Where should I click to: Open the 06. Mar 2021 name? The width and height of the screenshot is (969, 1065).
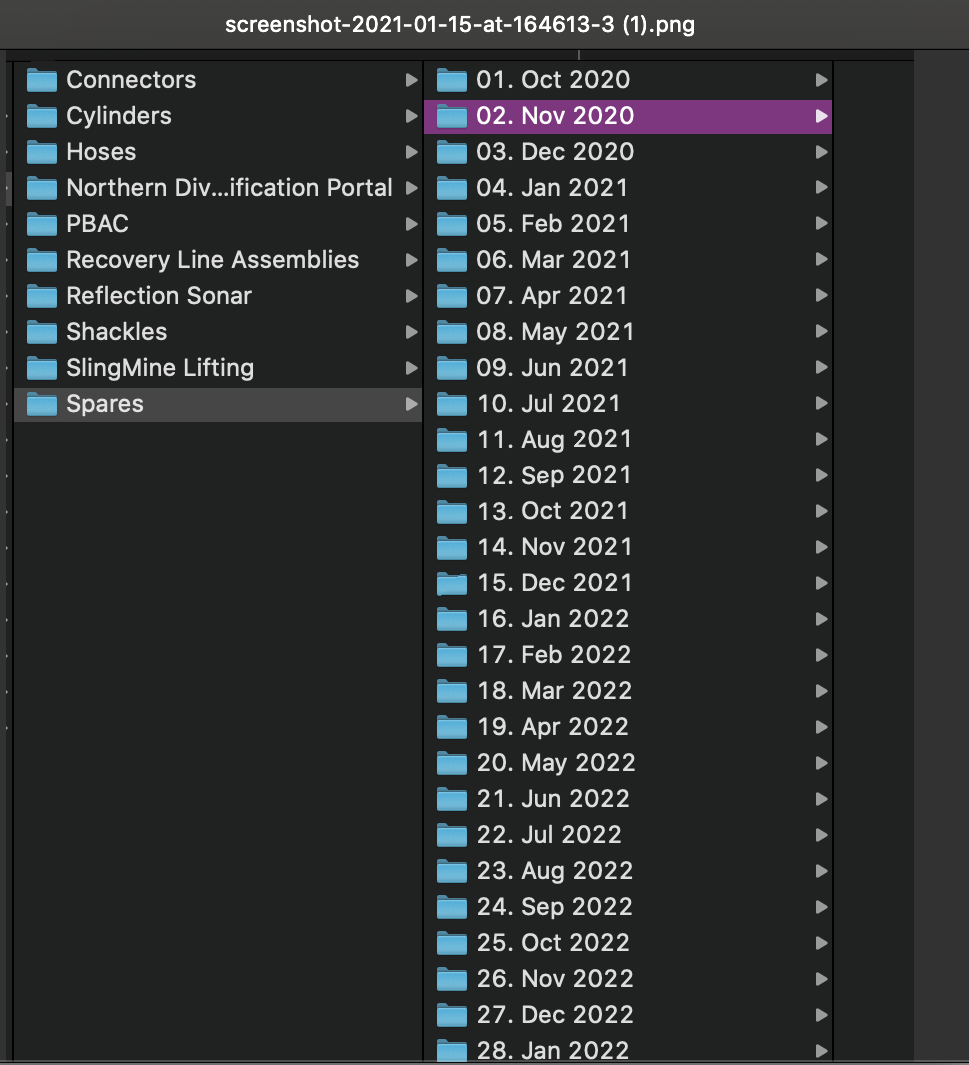click(553, 260)
